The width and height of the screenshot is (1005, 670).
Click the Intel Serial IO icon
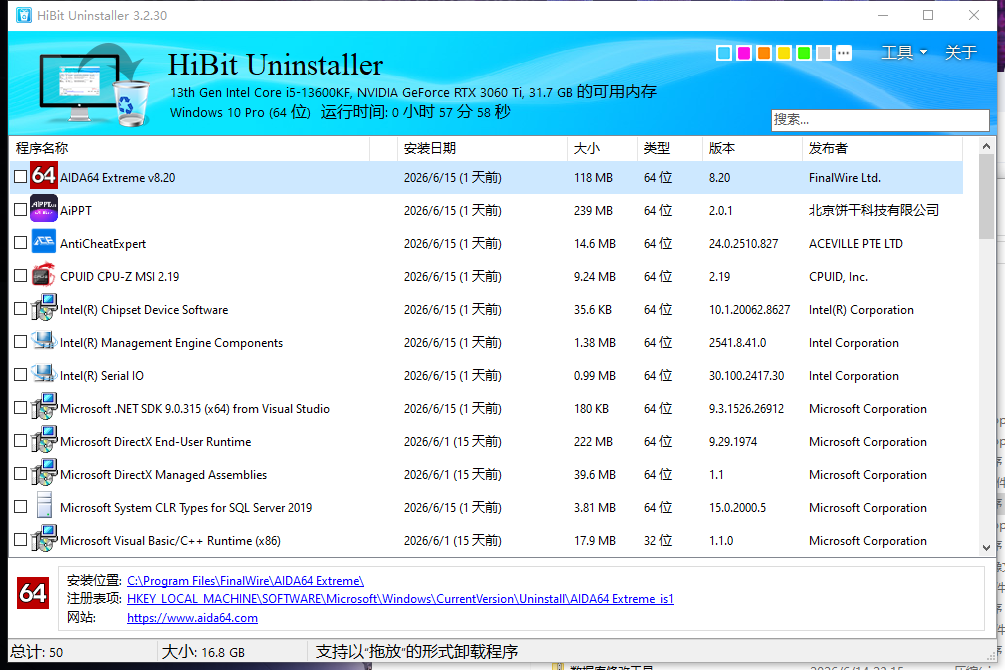point(44,374)
